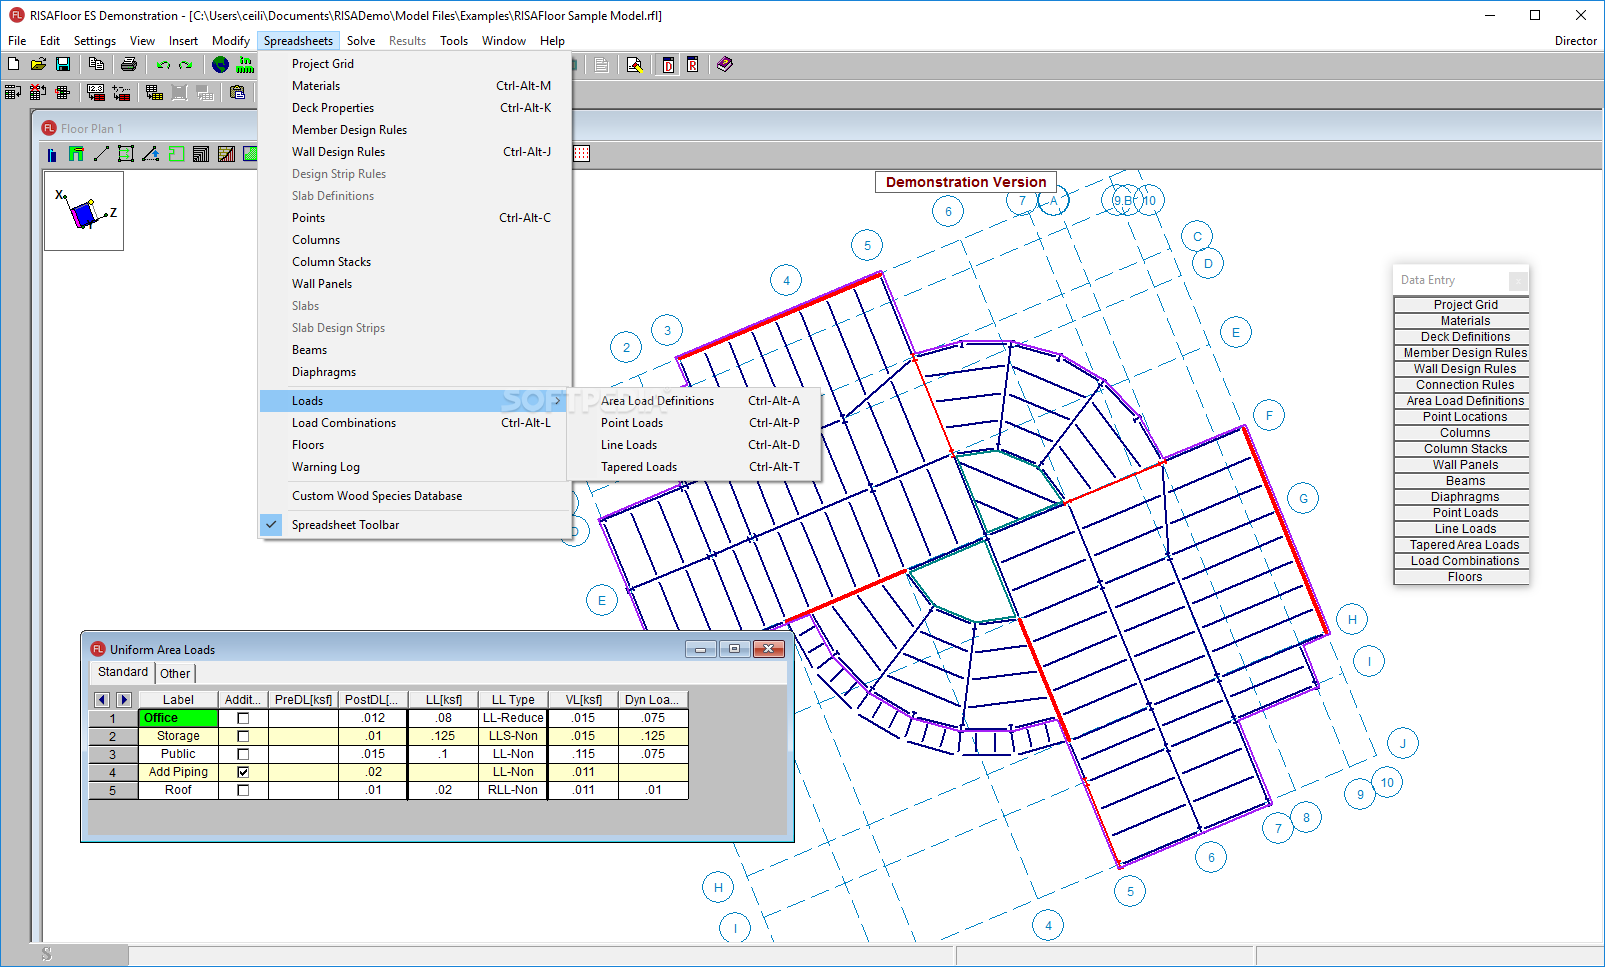Save the model using the floppy disk icon
Image resolution: width=1605 pixels, height=967 pixels.
[x=63, y=64]
